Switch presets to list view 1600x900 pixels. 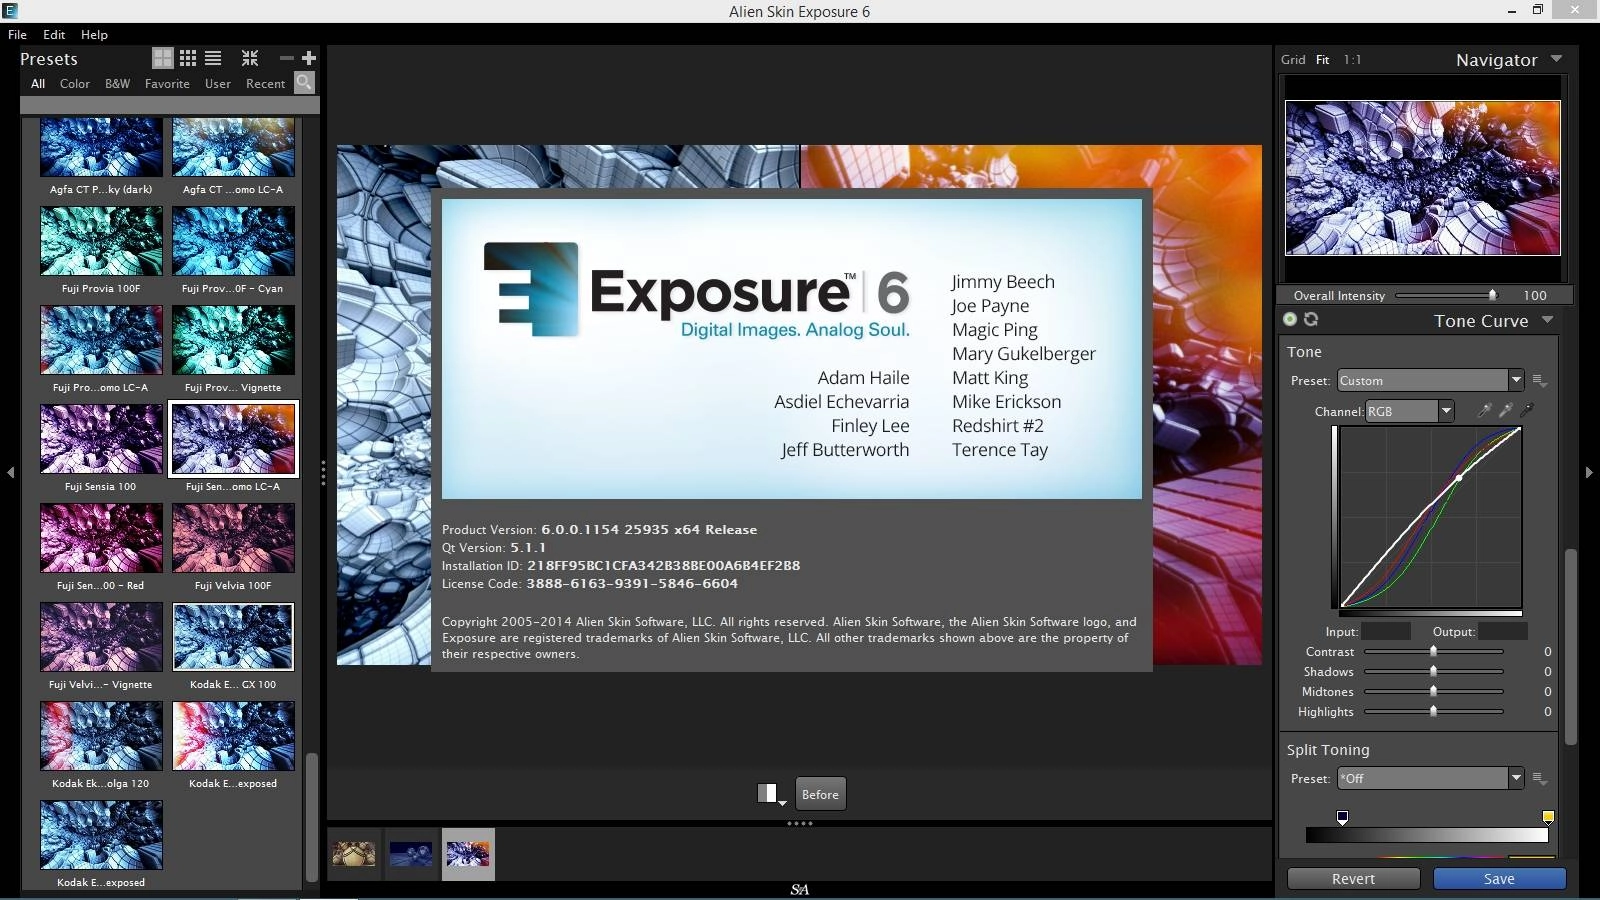click(213, 58)
